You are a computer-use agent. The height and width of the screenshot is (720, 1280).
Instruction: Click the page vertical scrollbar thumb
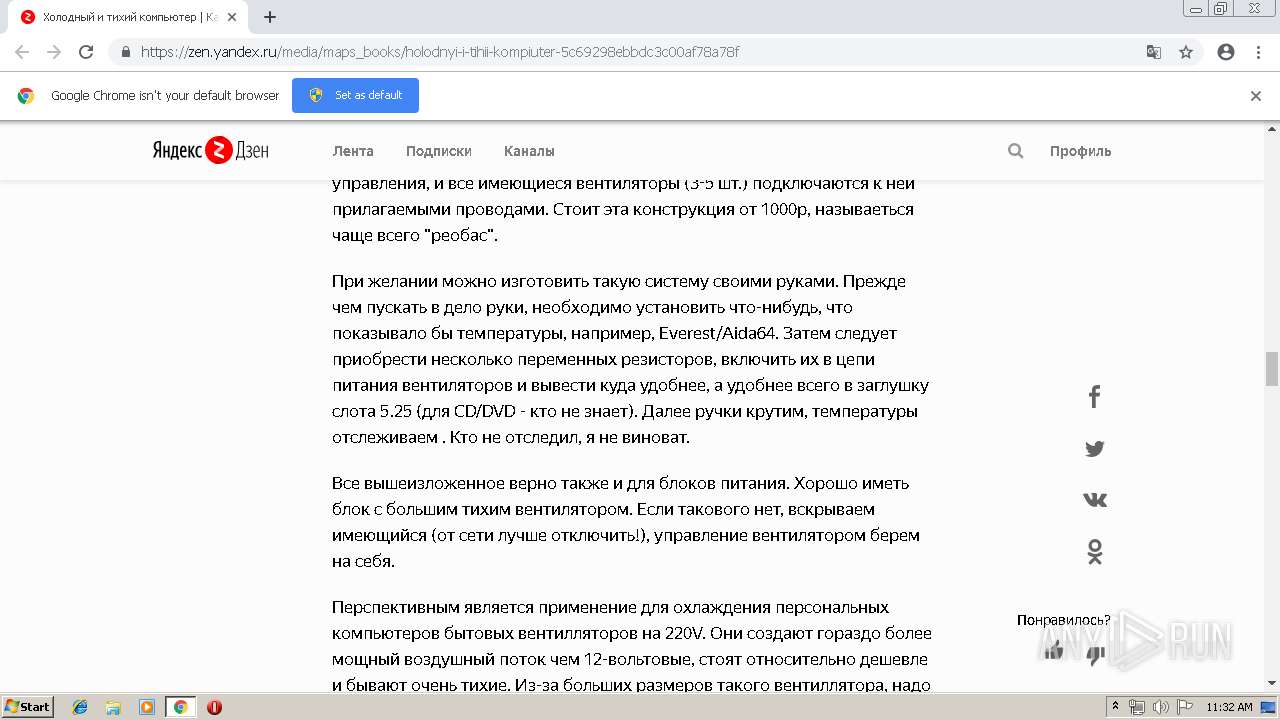coord(1272,369)
